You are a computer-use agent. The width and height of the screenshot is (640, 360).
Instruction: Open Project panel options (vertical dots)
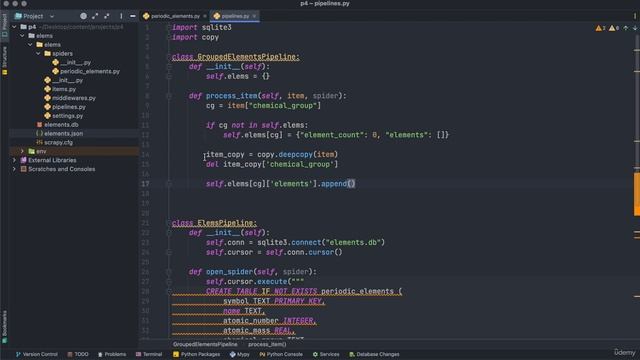(121, 16)
